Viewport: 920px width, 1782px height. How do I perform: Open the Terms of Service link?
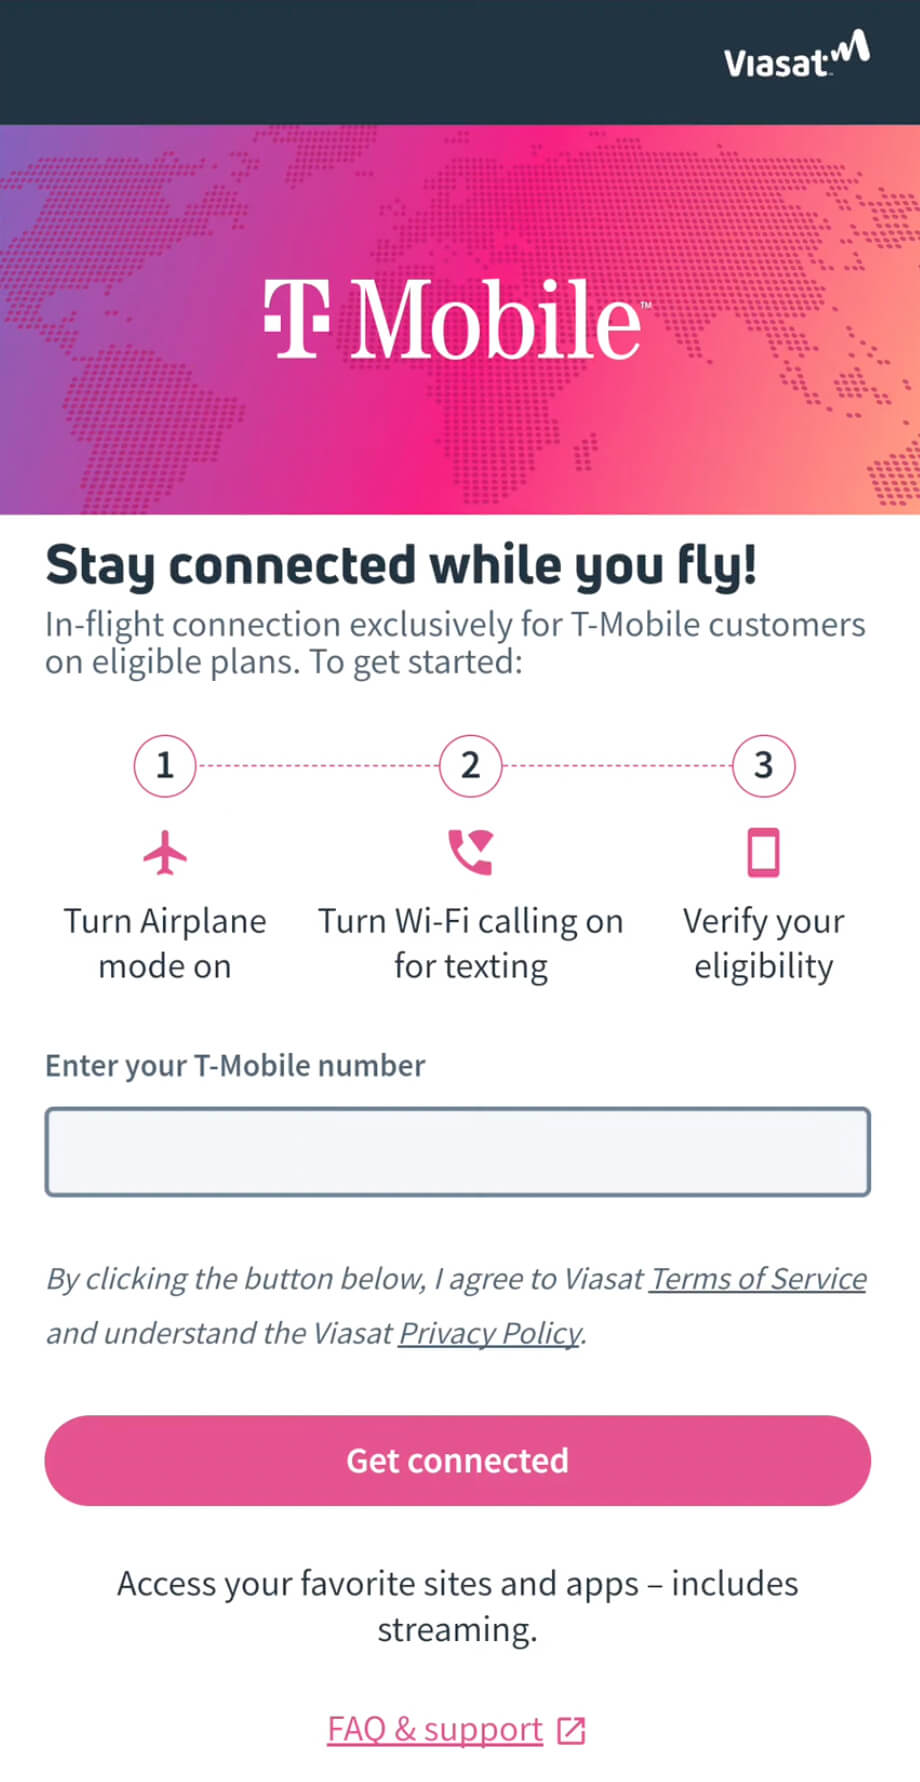point(758,1279)
